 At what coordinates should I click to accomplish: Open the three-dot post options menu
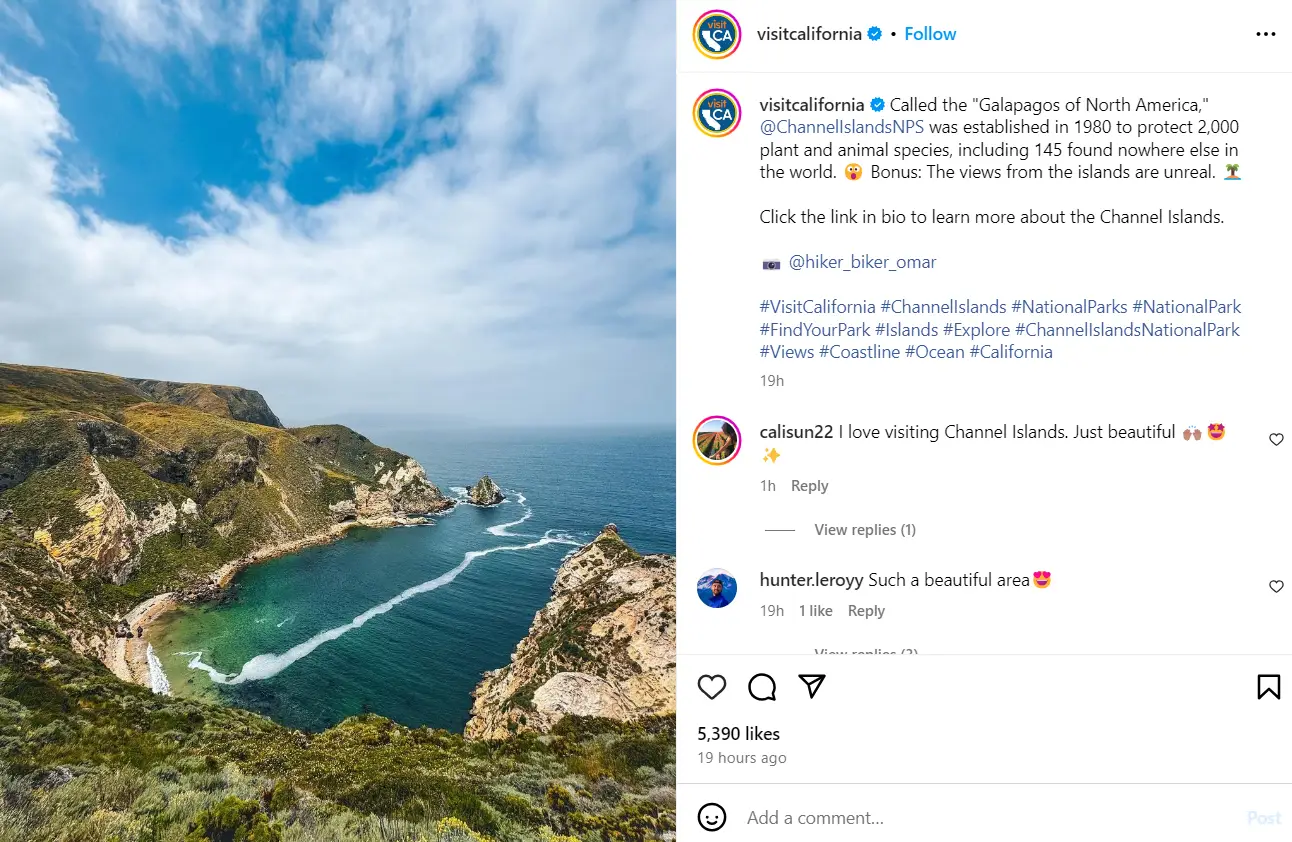[x=1266, y=33]
